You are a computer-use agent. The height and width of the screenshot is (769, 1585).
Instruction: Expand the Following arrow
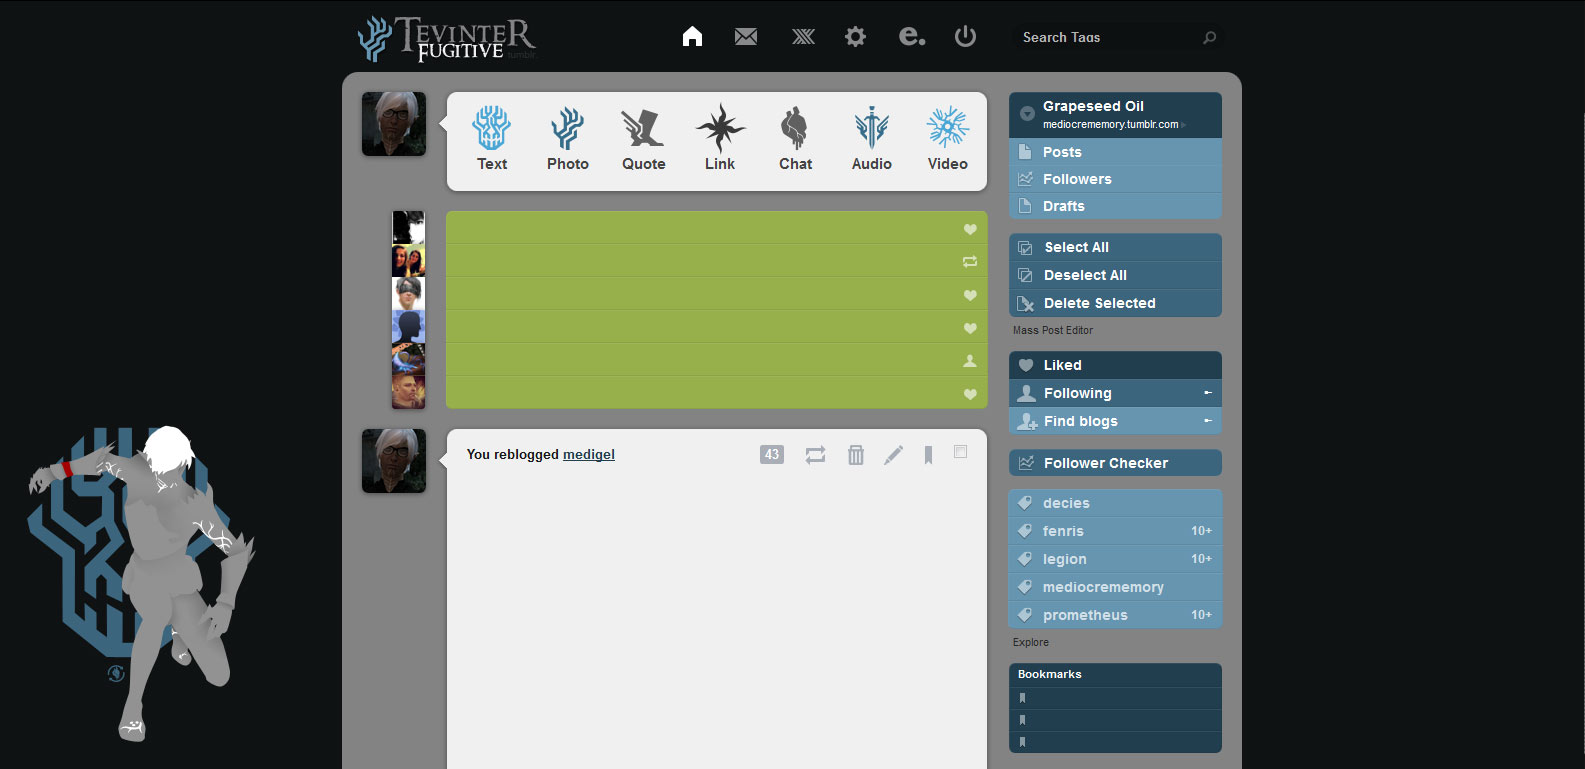(x=1208, y=393)
